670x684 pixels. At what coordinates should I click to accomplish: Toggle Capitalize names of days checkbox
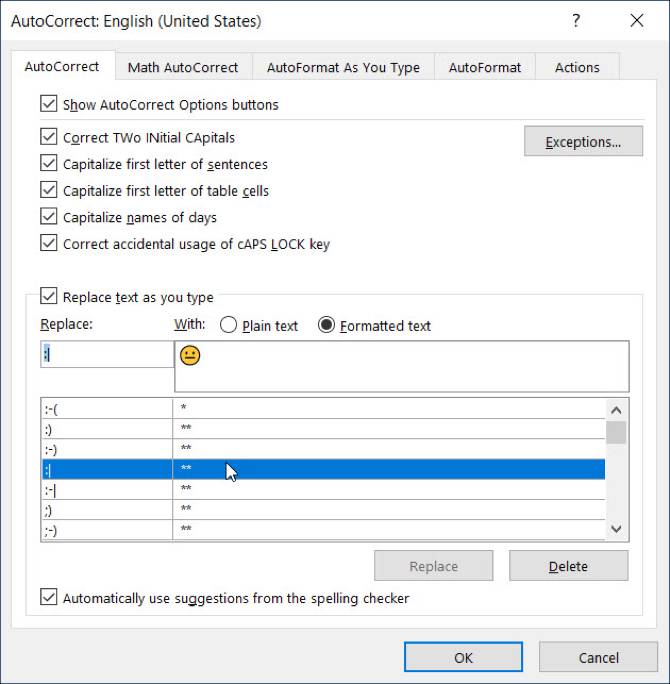(48, 216)
